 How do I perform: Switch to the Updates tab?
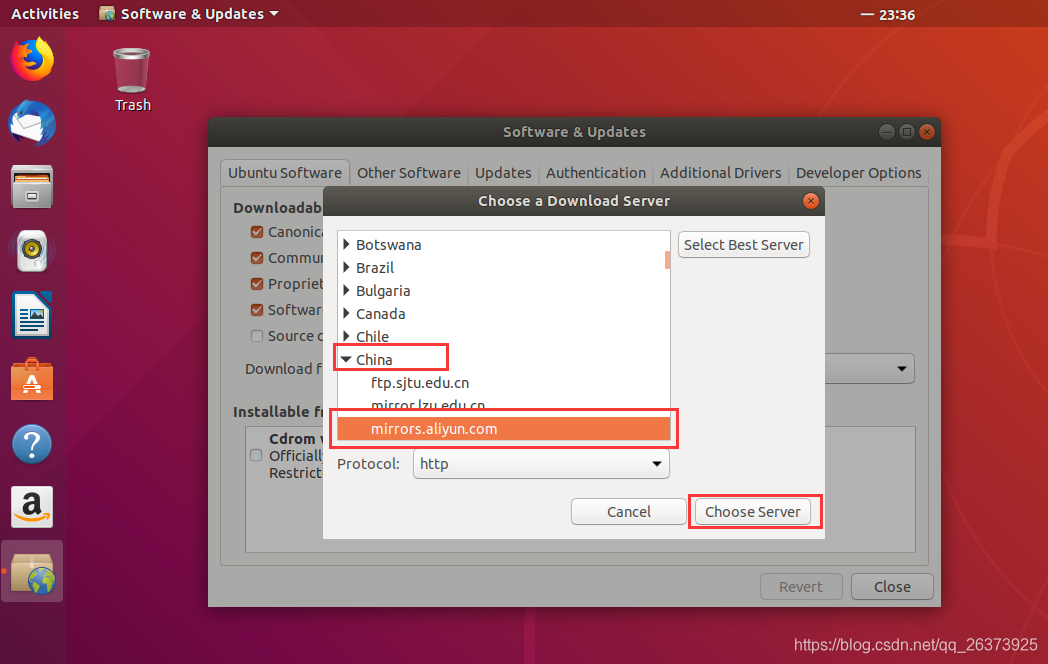click(x=503, y=173)
